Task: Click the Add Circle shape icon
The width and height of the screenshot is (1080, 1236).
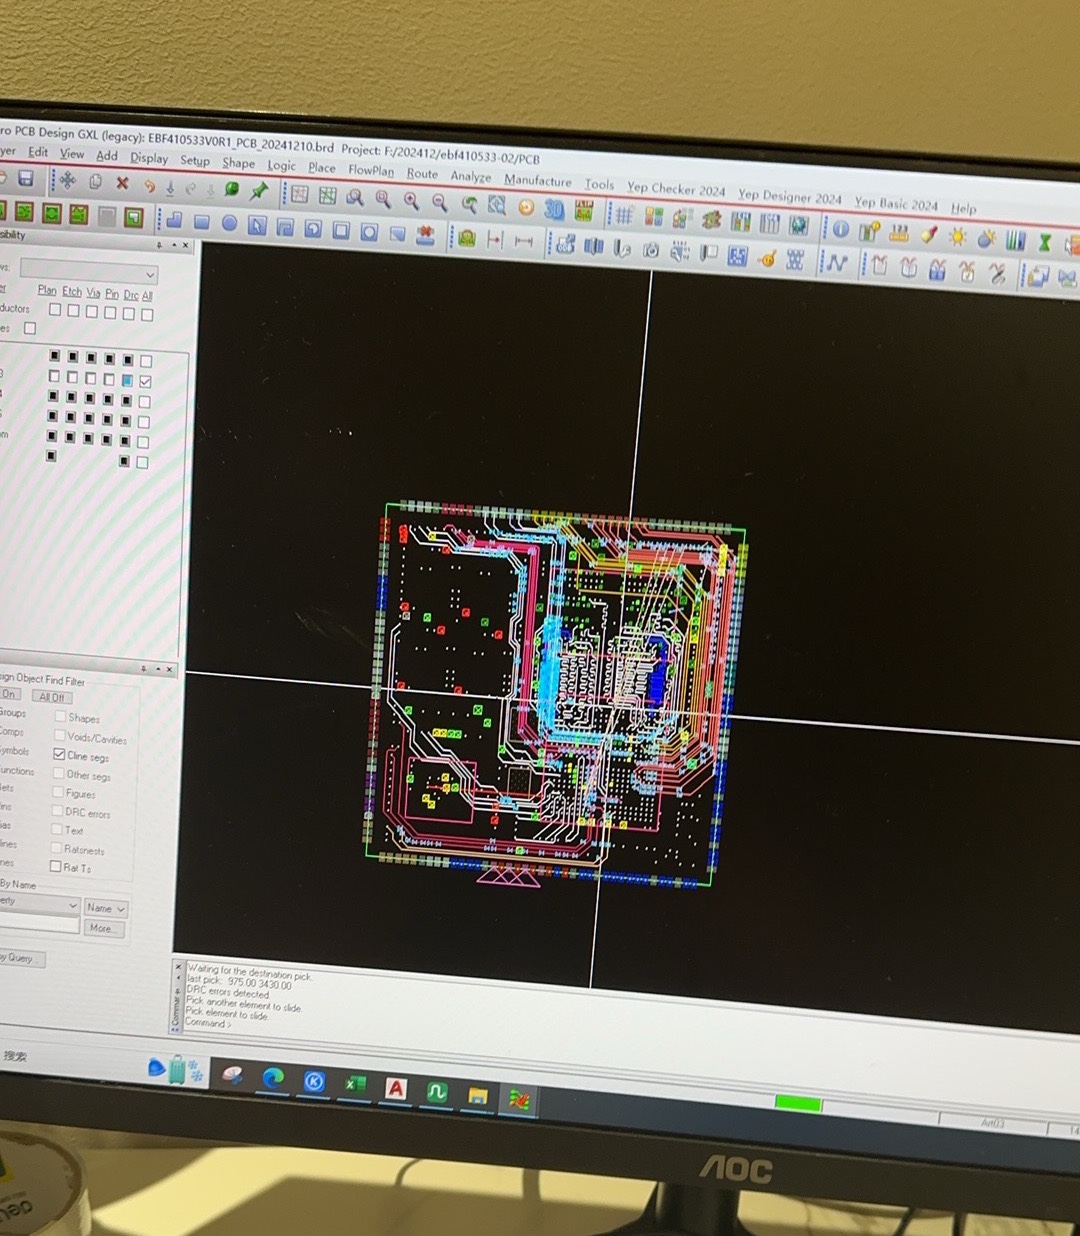Action: pyautogui.click(x=229, y=223)
